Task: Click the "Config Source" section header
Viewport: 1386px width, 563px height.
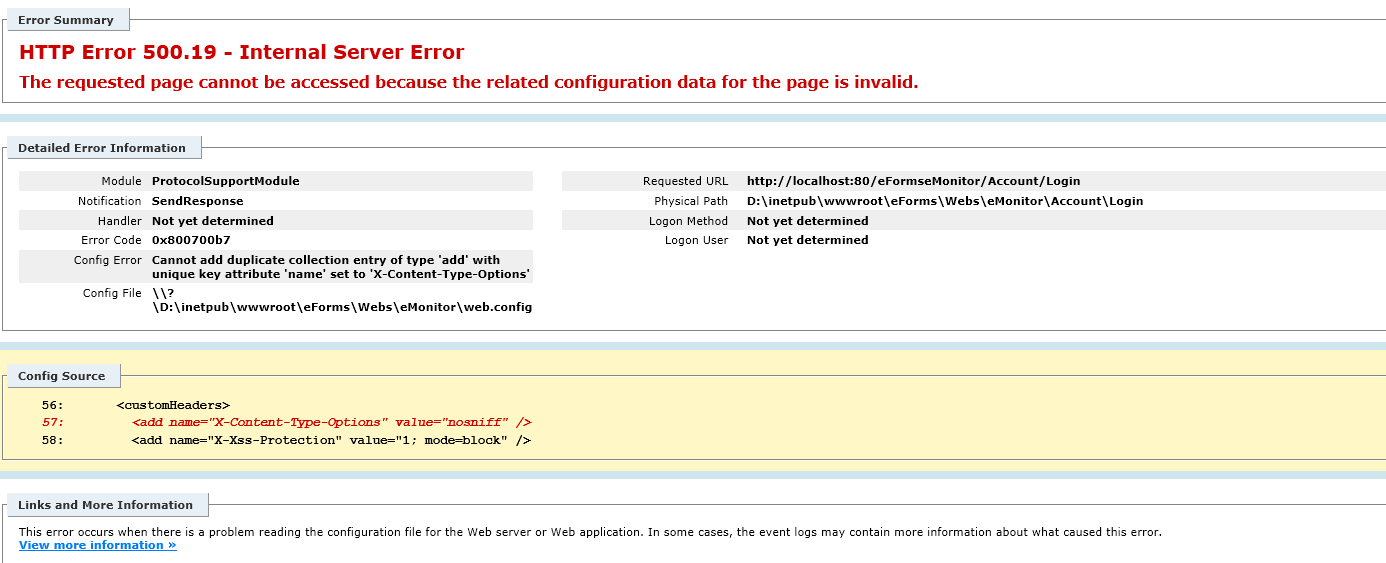Action: 62,376
